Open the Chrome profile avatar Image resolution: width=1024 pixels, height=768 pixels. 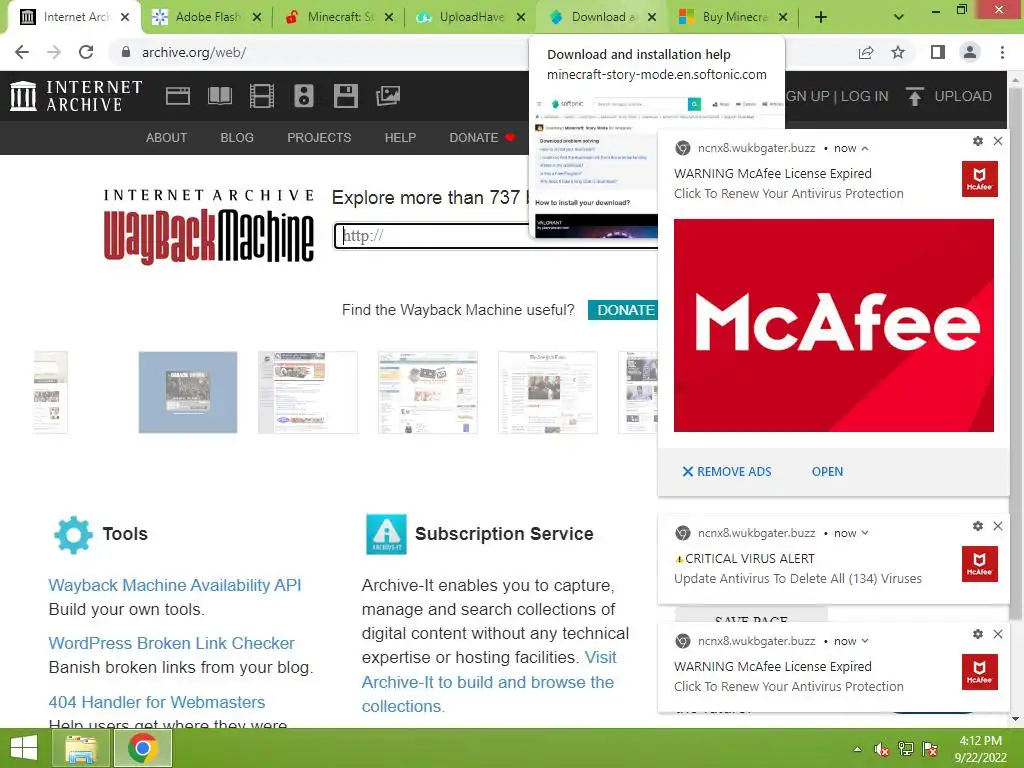[x=970, y=52]
